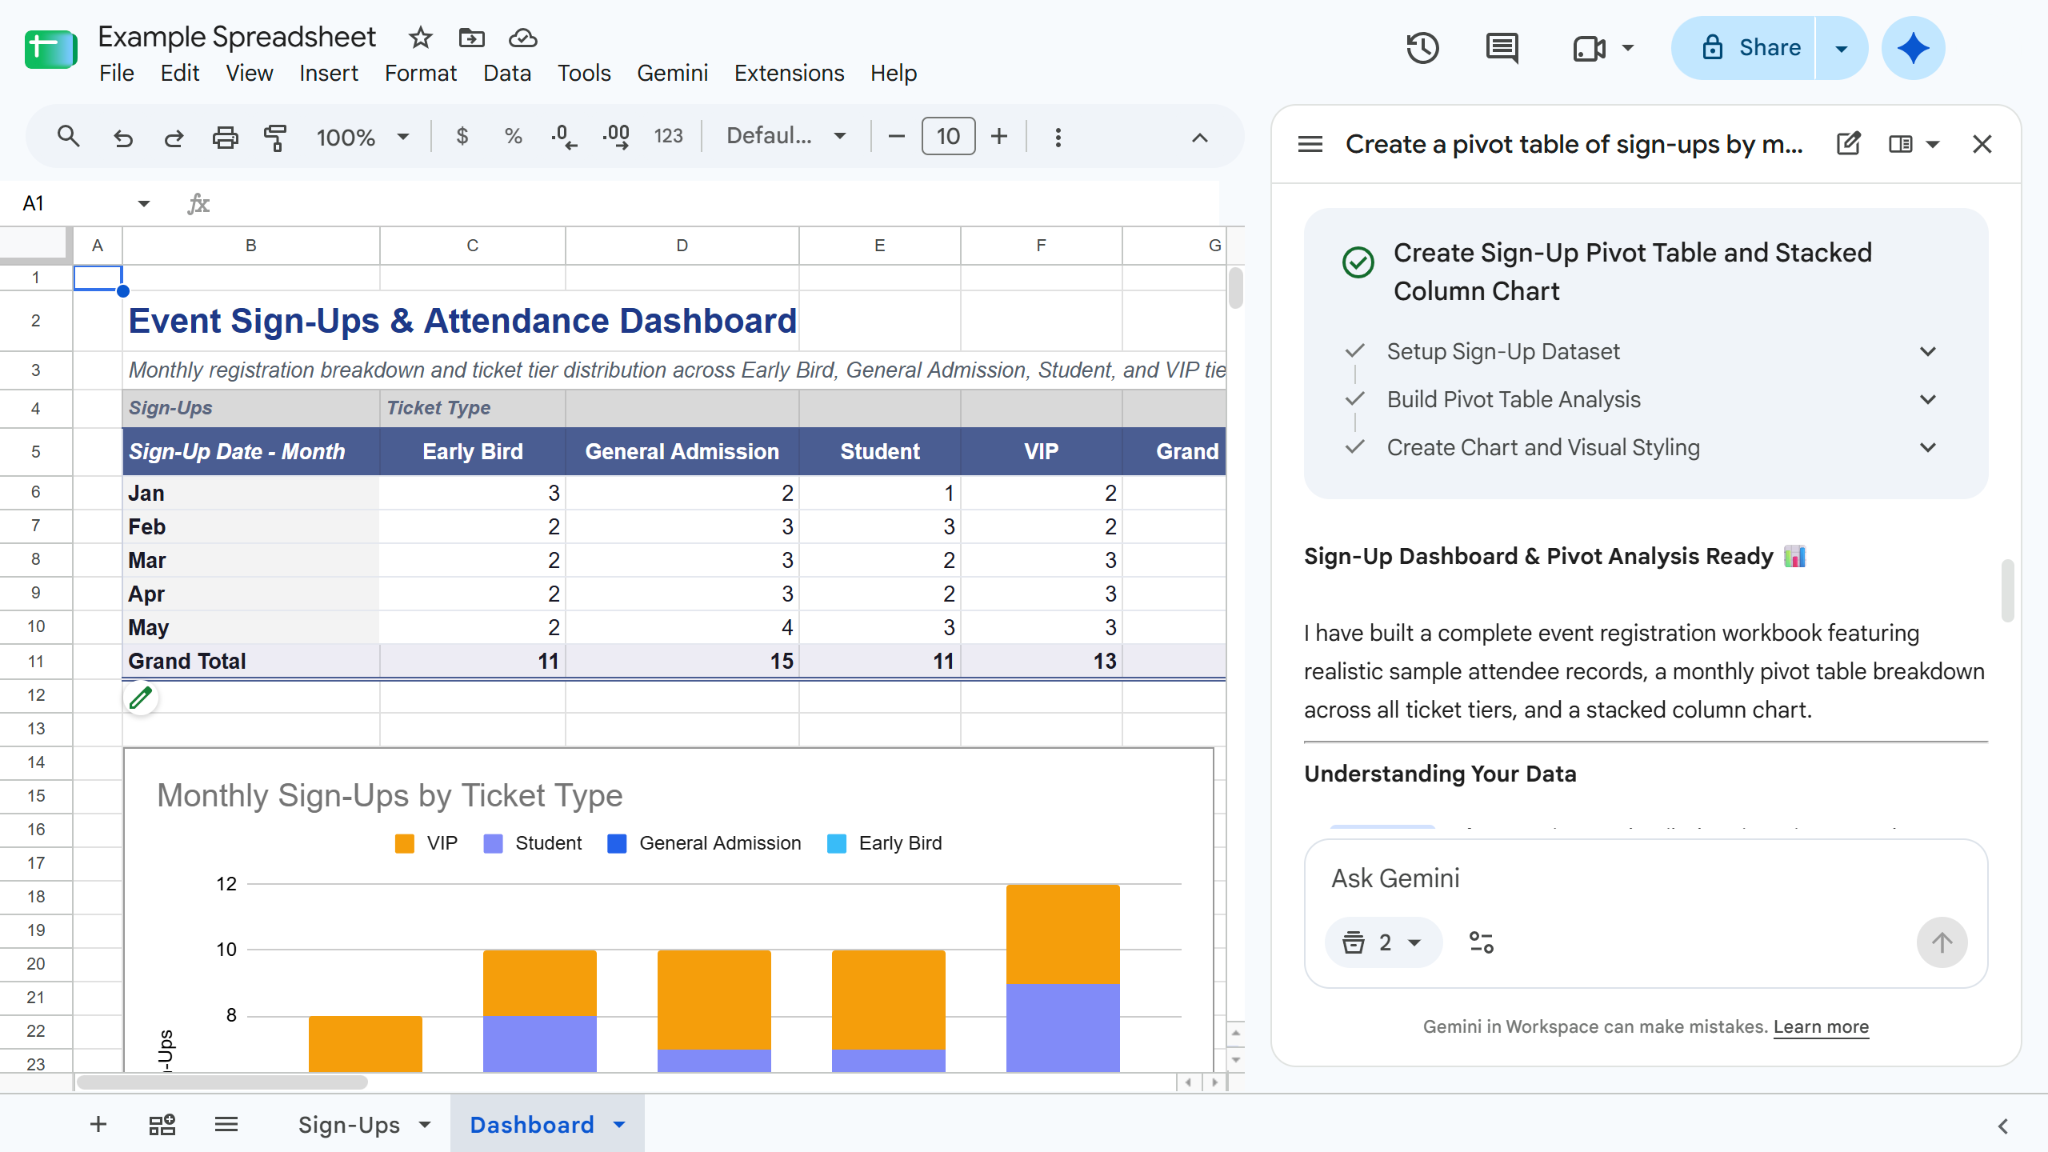The width and height of the screenshot is (2048, 1152).
Task: Click the Early Bird legend swatch
Action: tap(837, 843)
